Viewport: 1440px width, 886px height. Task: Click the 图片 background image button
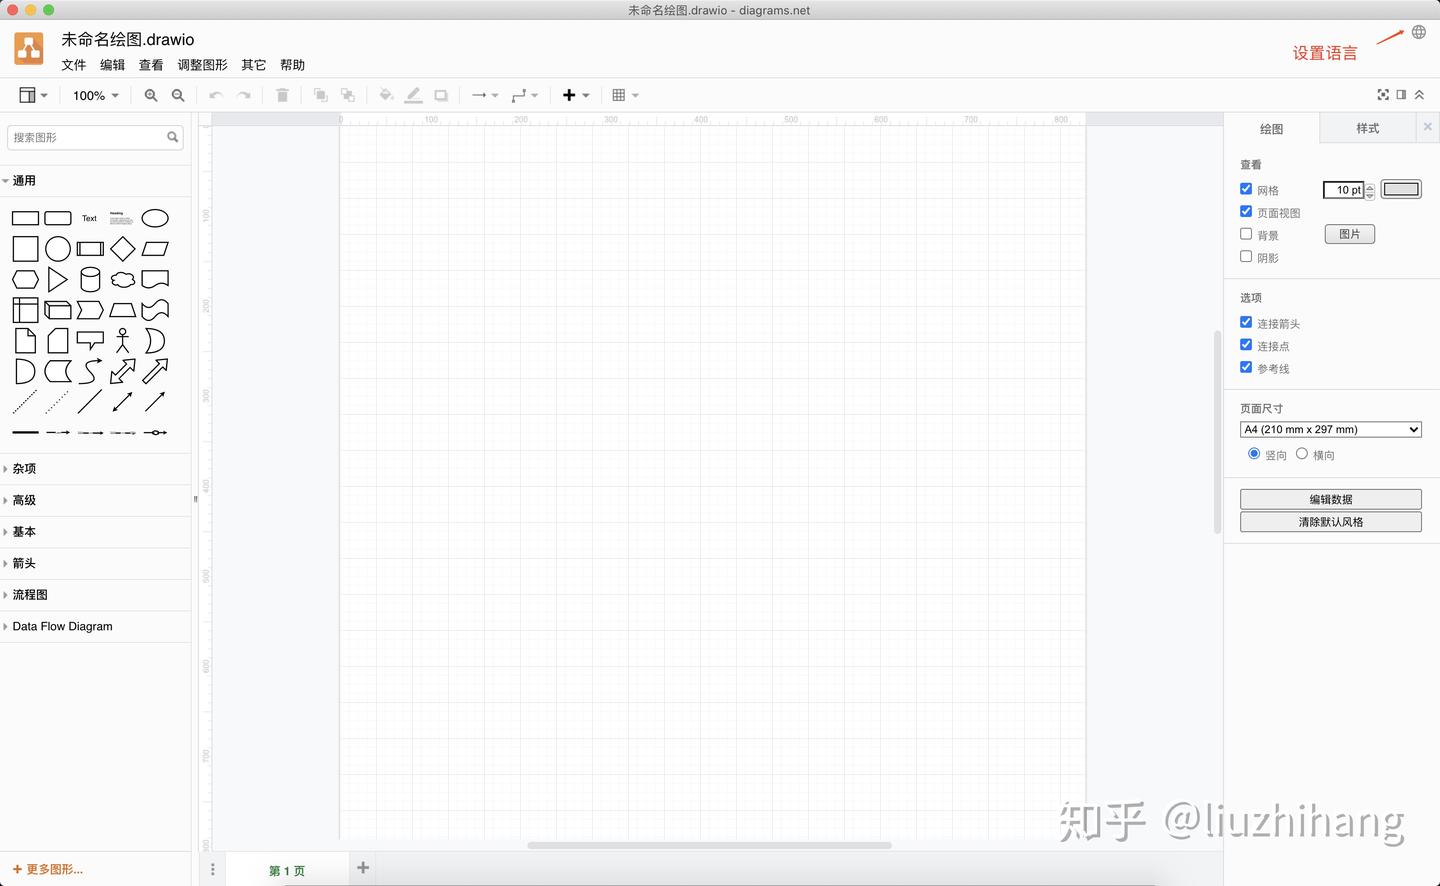[1350, 234]
